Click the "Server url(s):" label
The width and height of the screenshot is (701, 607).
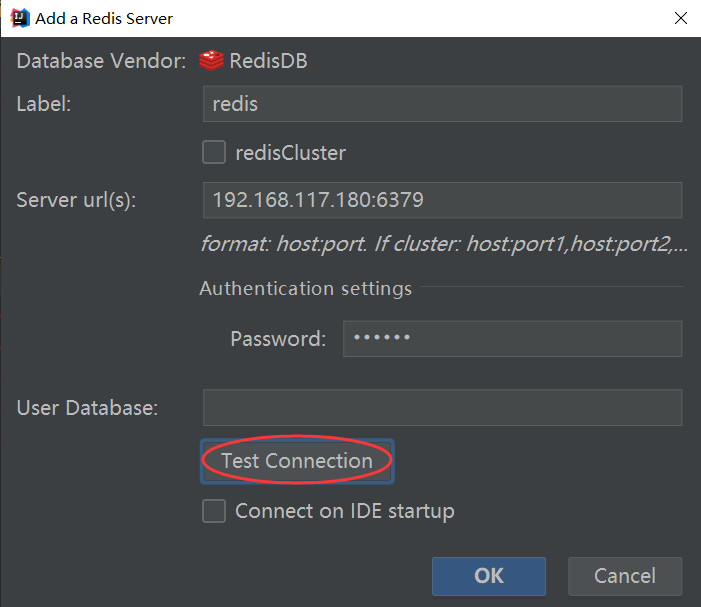[x=76, y=200]
